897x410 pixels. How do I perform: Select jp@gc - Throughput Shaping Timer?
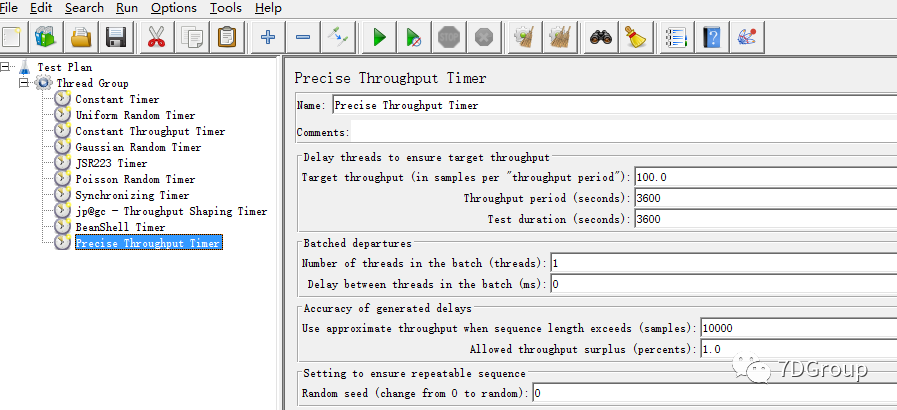(x=171, y=212)
